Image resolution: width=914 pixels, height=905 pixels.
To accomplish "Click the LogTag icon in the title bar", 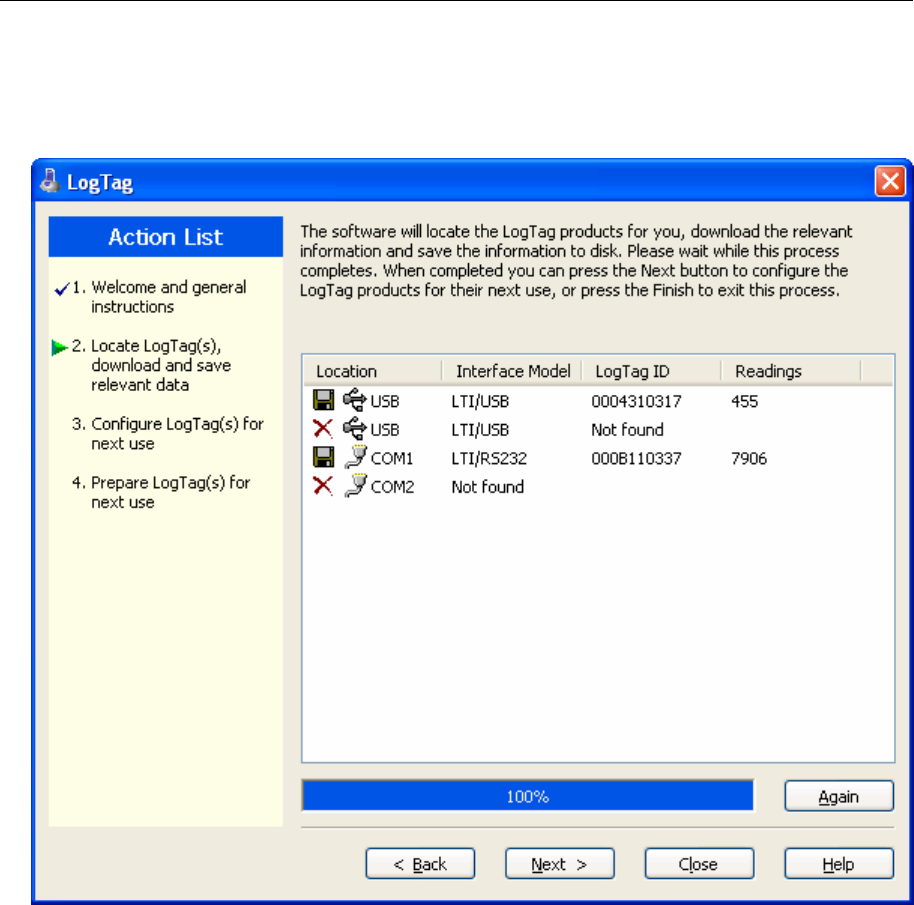I will [50, 181].
